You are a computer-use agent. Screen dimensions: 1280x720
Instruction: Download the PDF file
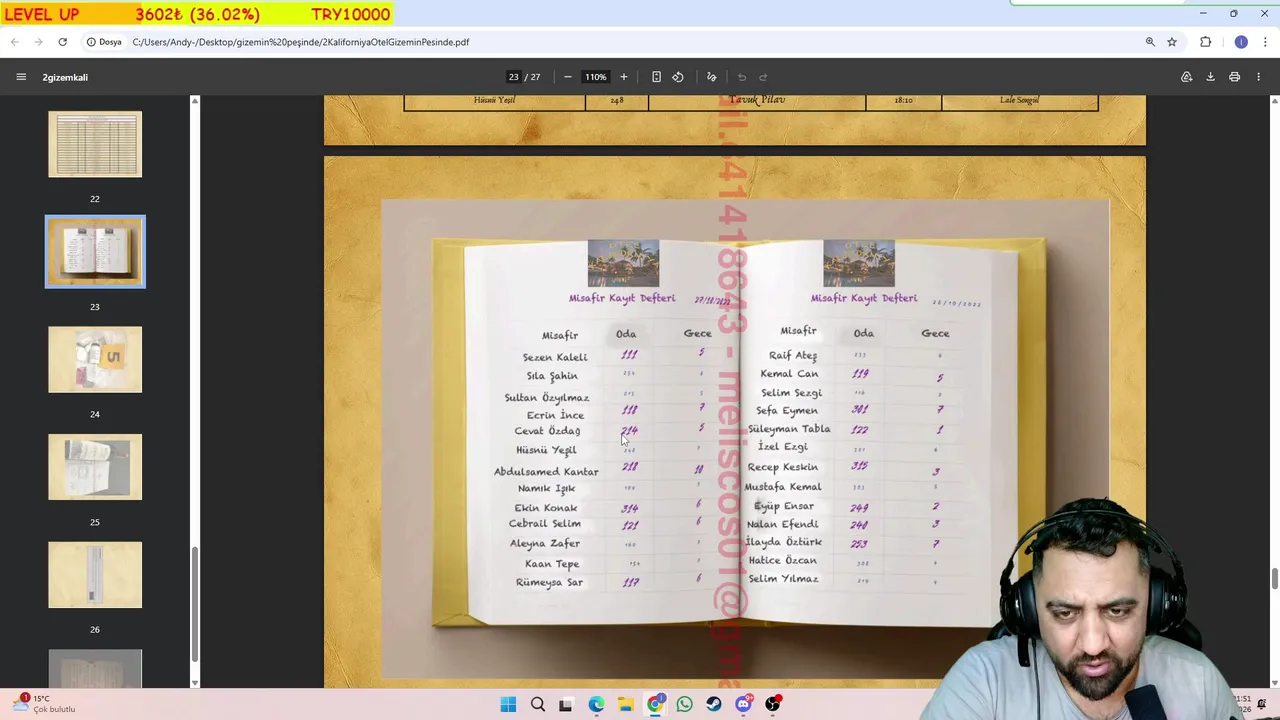pos(1210,77)
